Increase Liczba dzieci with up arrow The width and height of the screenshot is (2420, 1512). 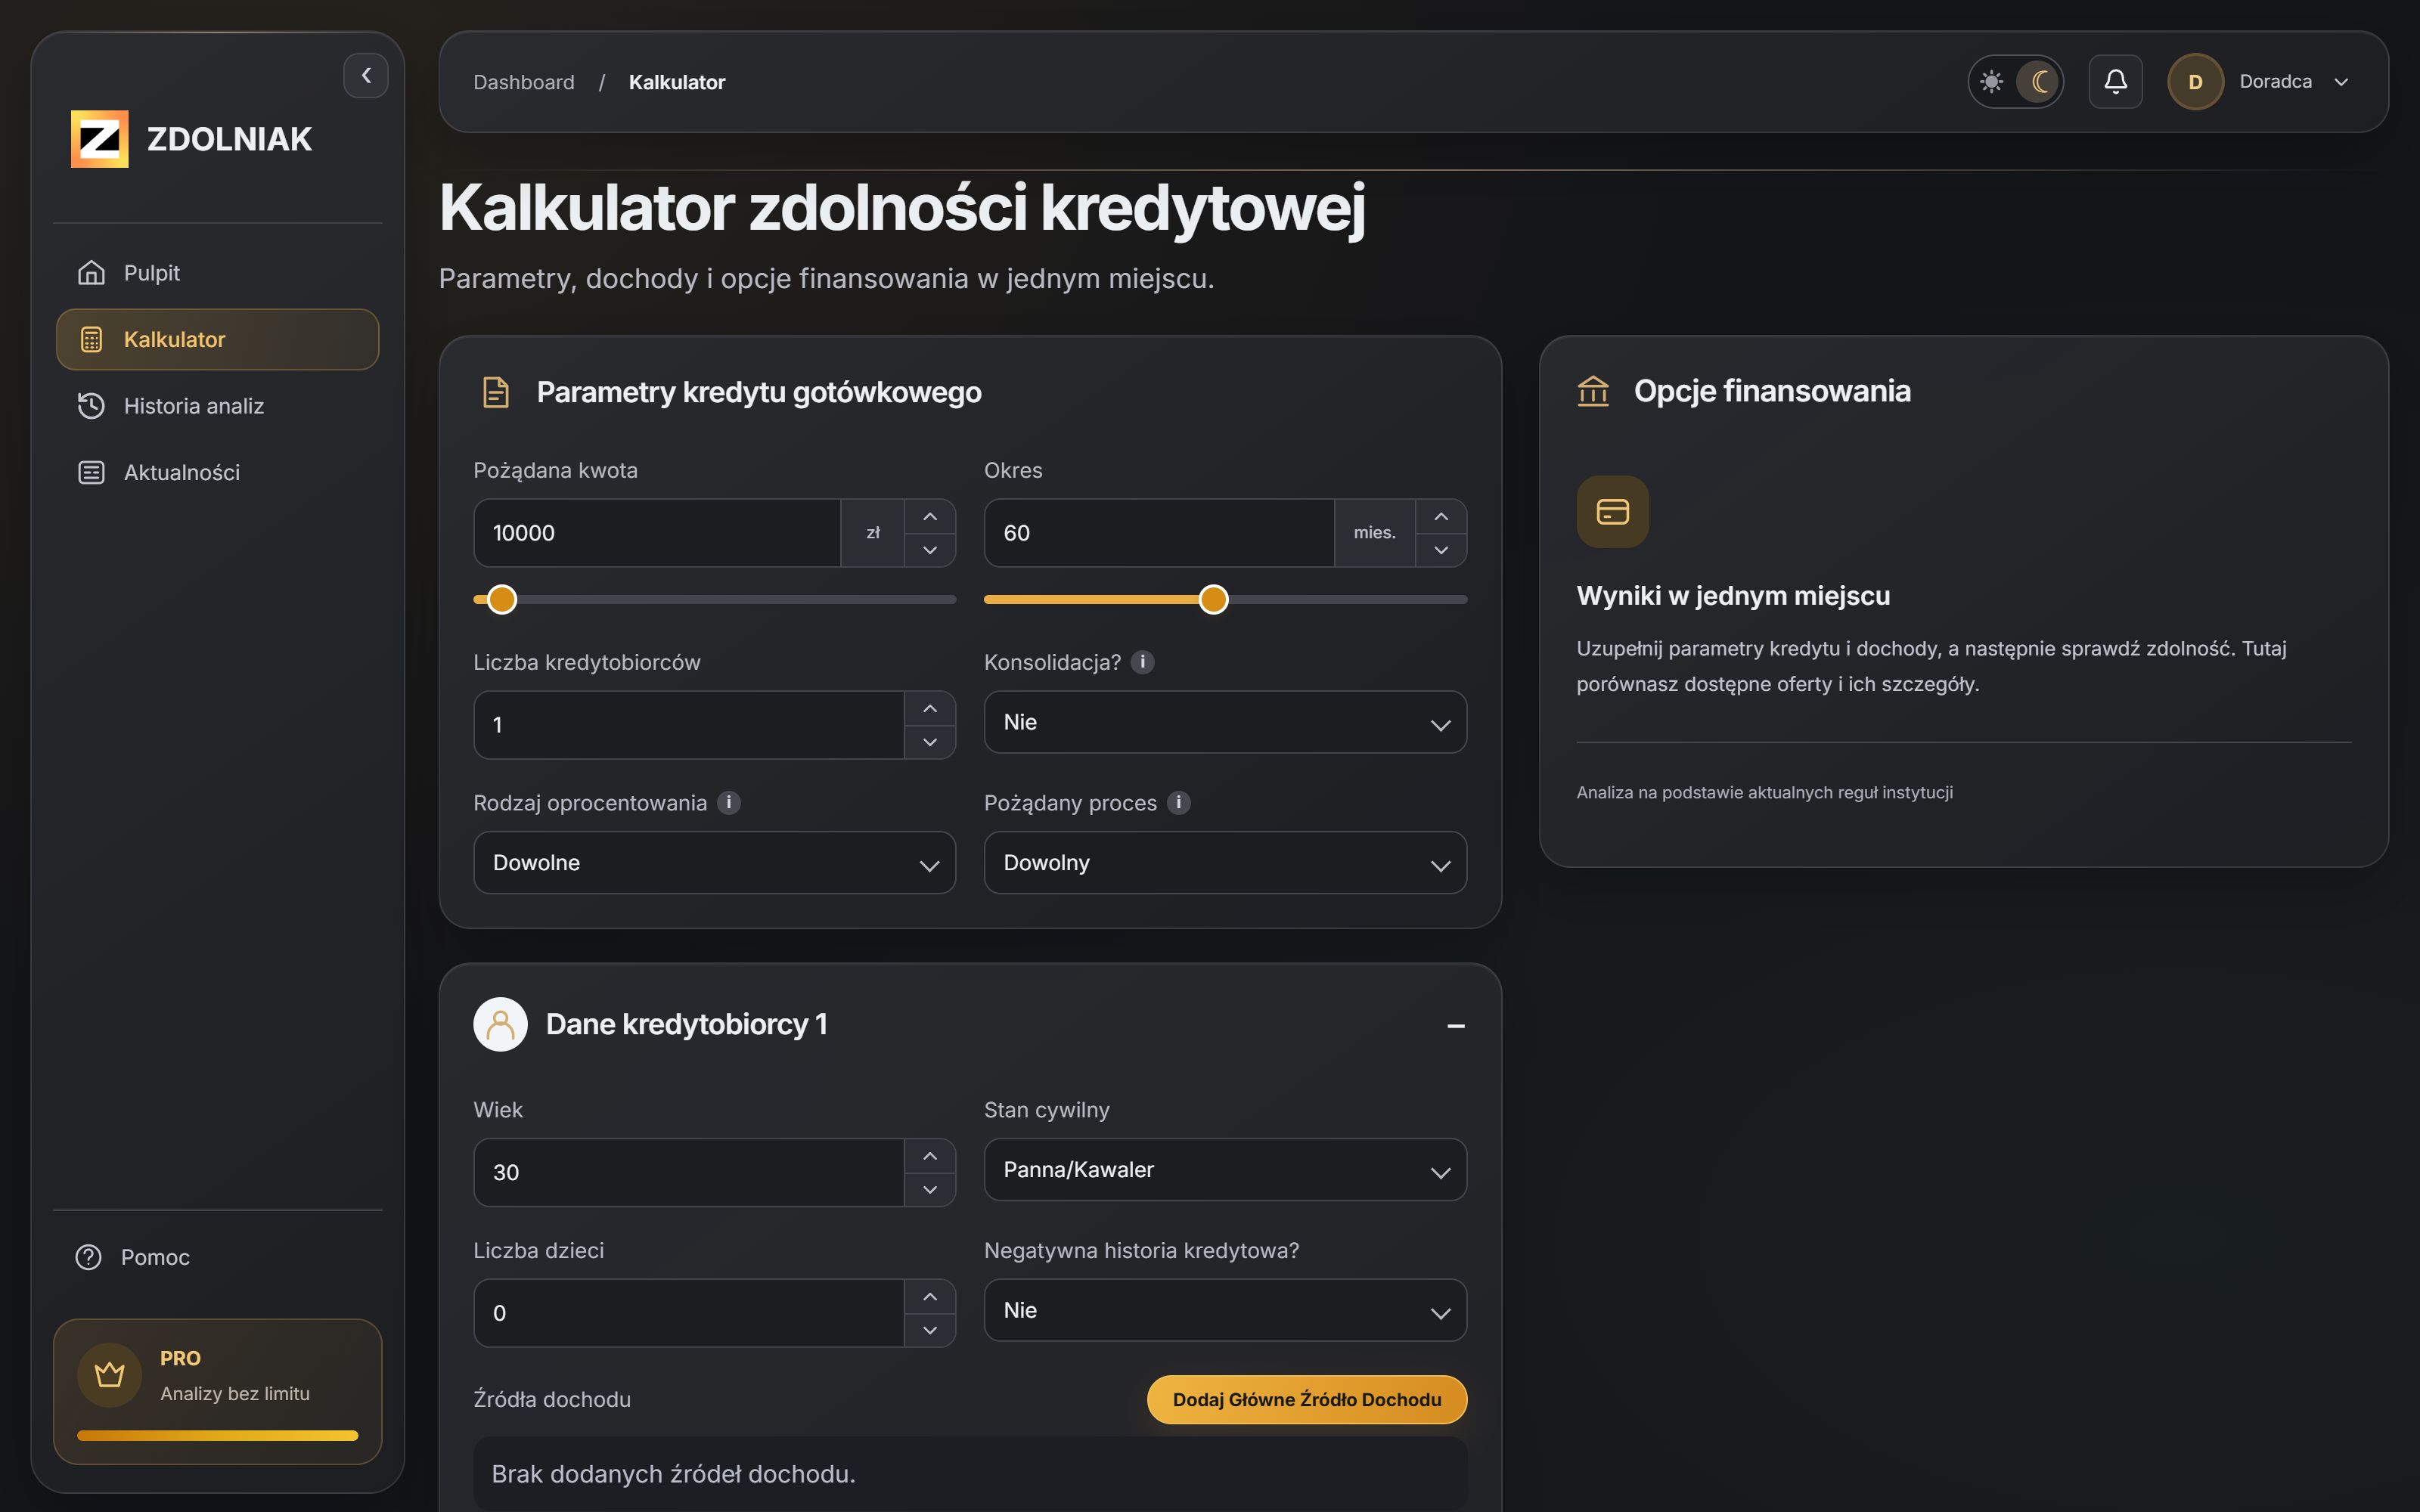(x=930, y=1296)
